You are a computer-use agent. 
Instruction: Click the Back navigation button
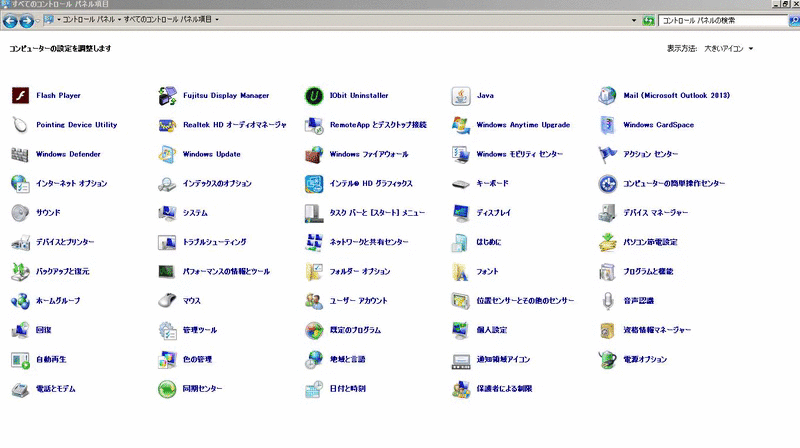click(x=10, y=21)
